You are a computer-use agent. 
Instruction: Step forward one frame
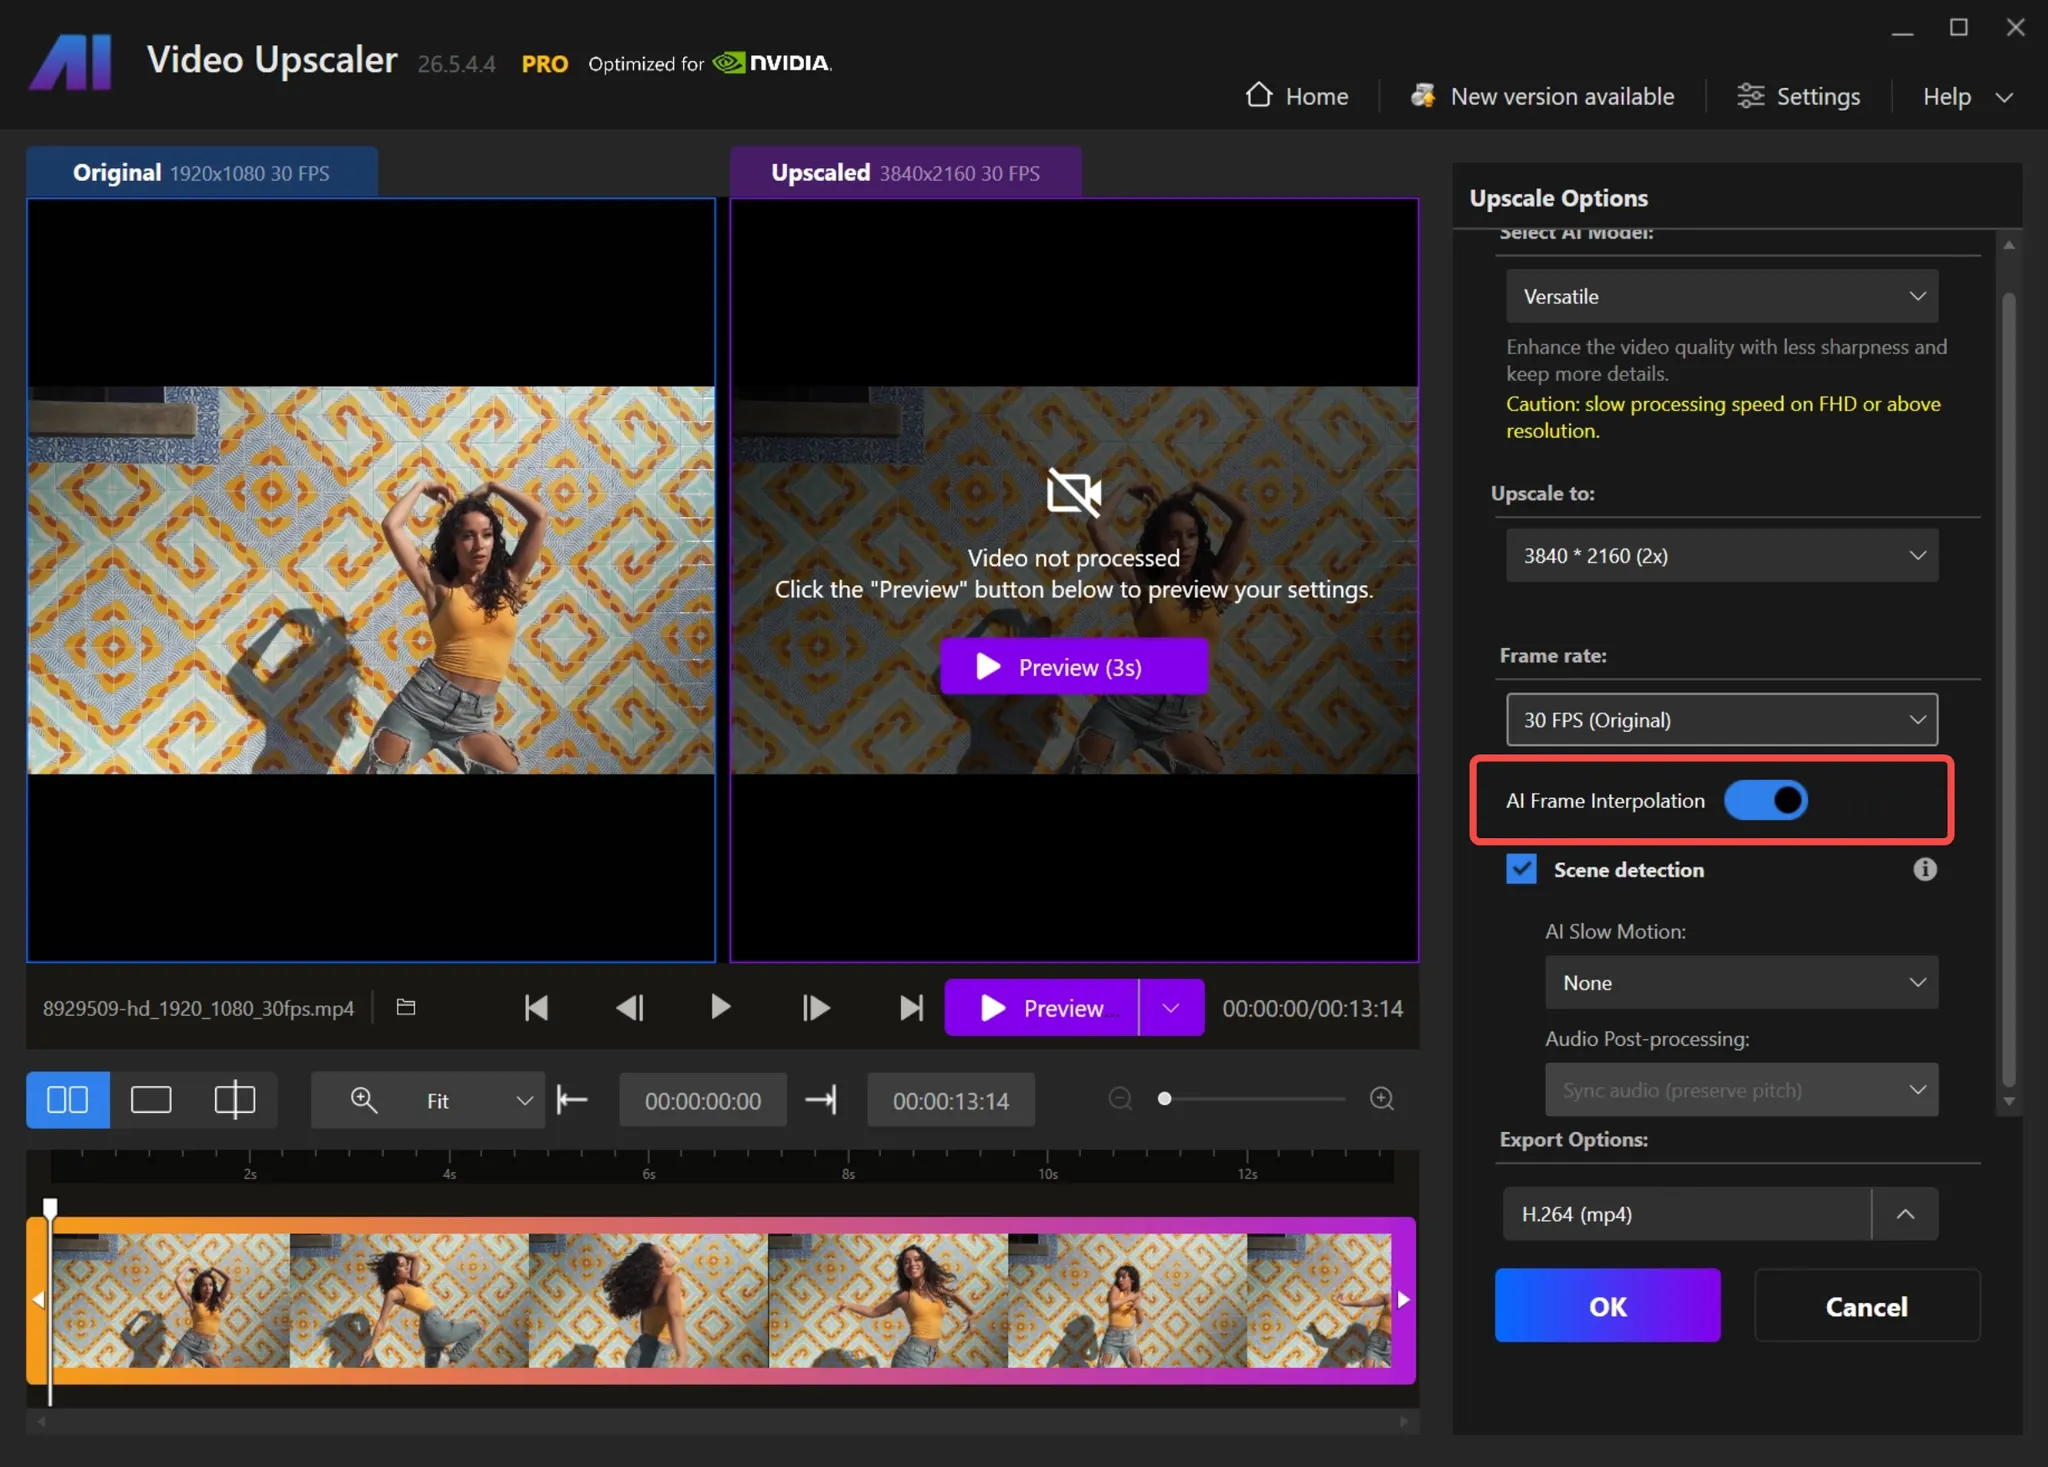pos(814,1007)
